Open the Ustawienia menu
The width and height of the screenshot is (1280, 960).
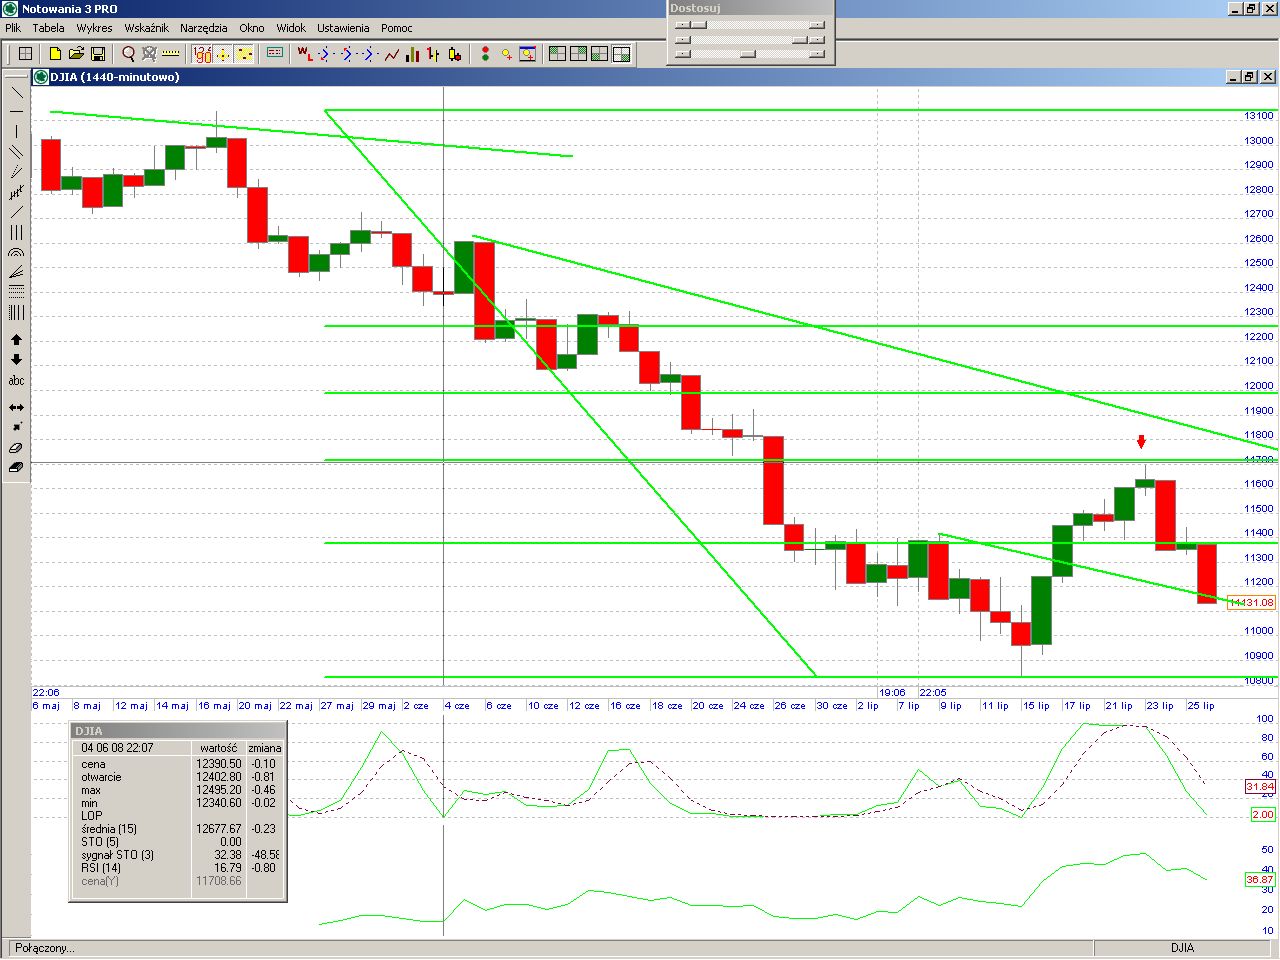[343, 28]
